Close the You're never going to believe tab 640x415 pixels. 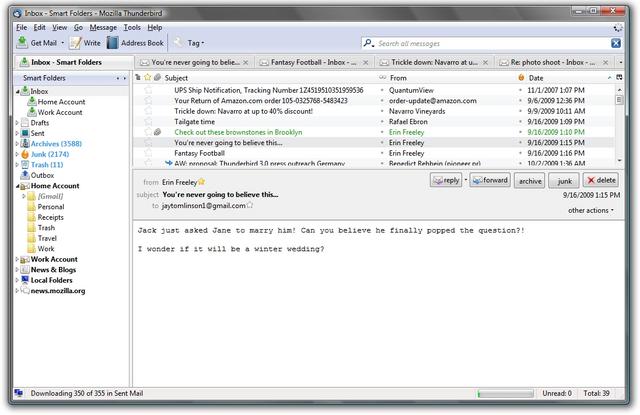246,62
